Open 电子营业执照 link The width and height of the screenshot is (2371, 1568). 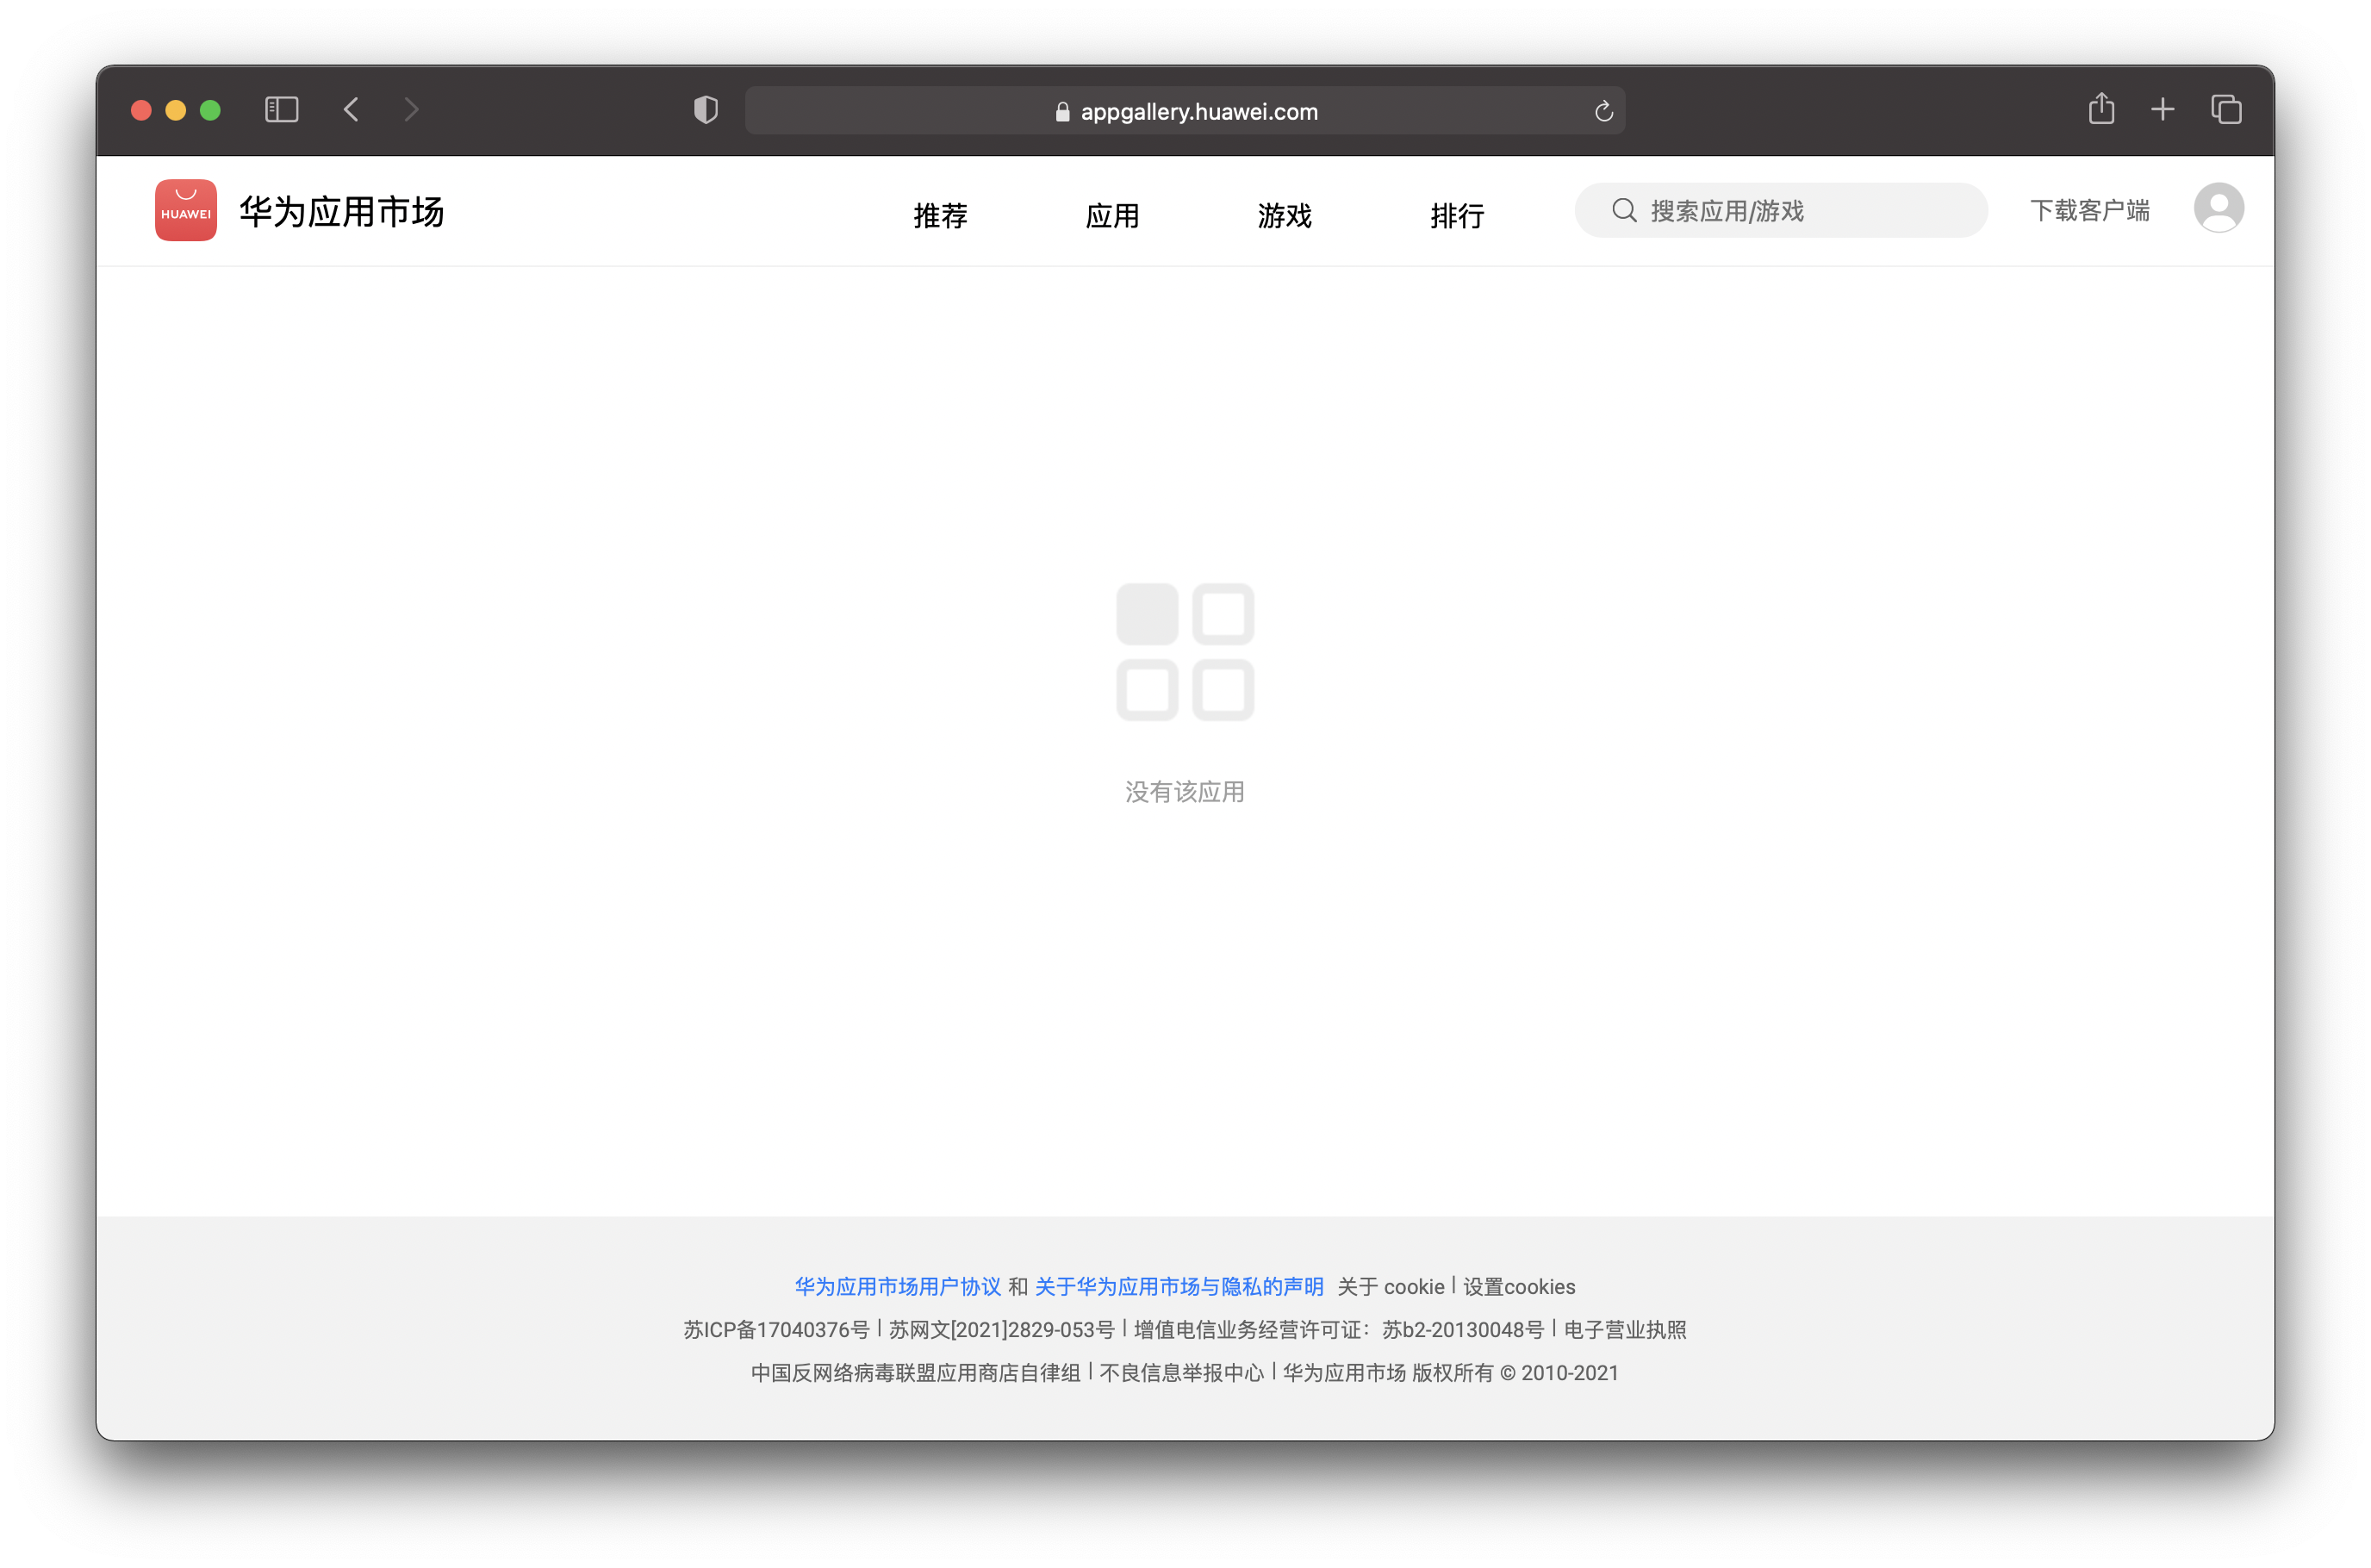pos(1624,1329)
